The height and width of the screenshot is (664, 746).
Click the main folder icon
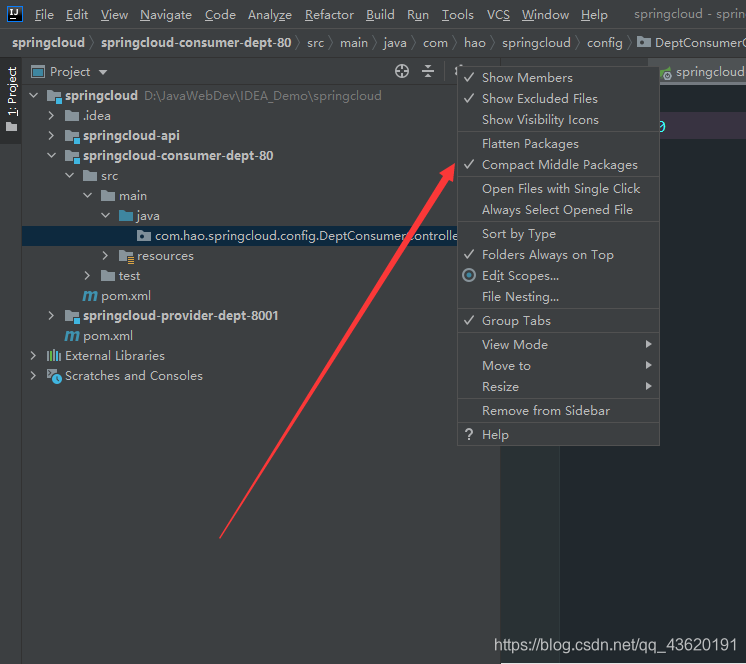(108, 196)
